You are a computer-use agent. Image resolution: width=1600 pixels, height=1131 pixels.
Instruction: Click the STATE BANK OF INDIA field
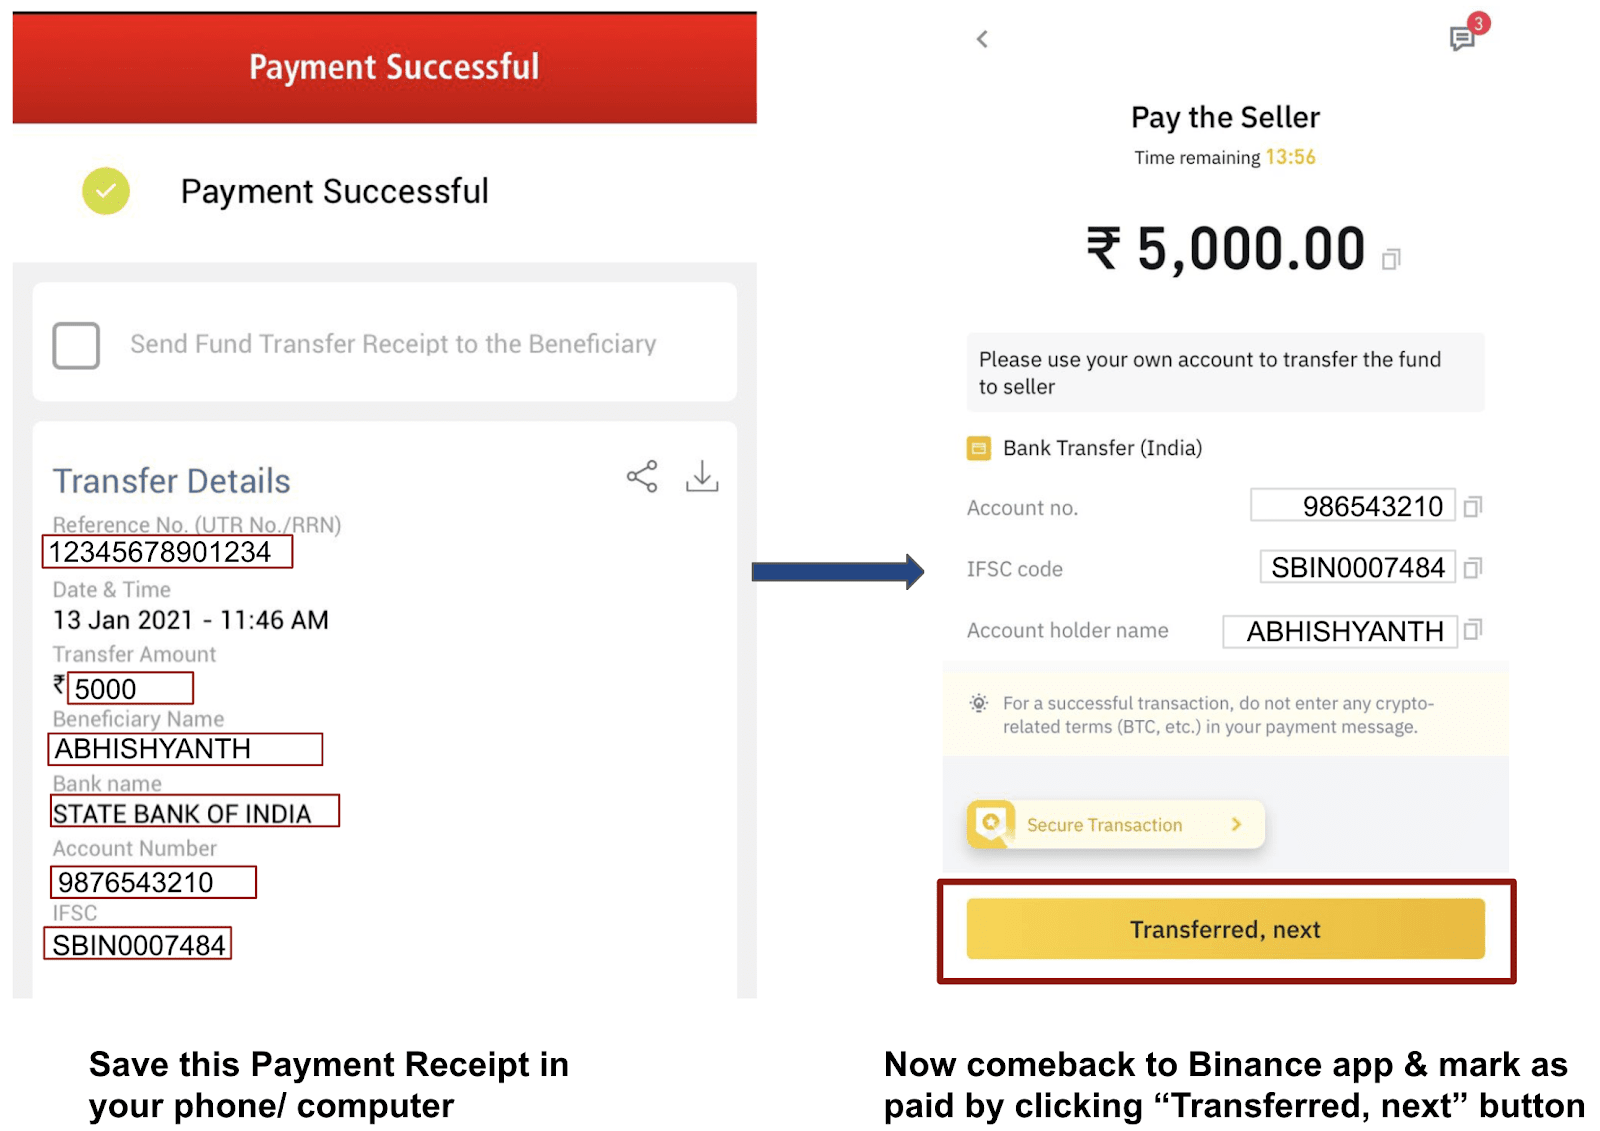coord(195,811)
